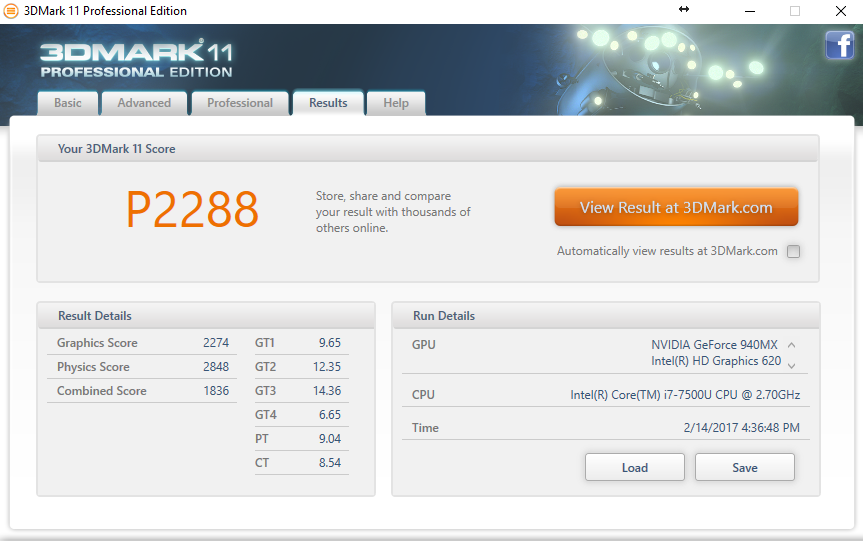Image resolution: width=863 pixels, height=541 pixels.
Task: Click View Result at 3DMark.com button
Action: [676, 207]
